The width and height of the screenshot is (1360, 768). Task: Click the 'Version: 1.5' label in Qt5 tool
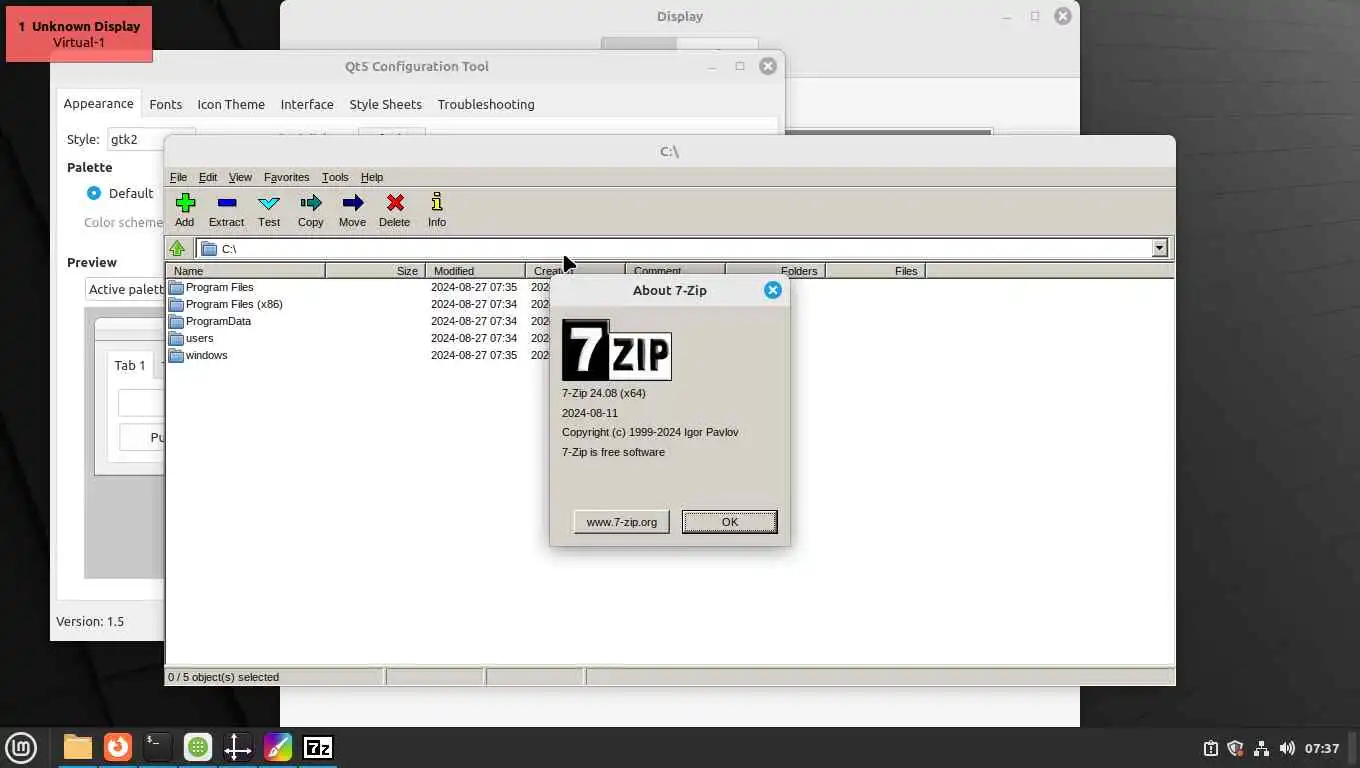[90, 621]
